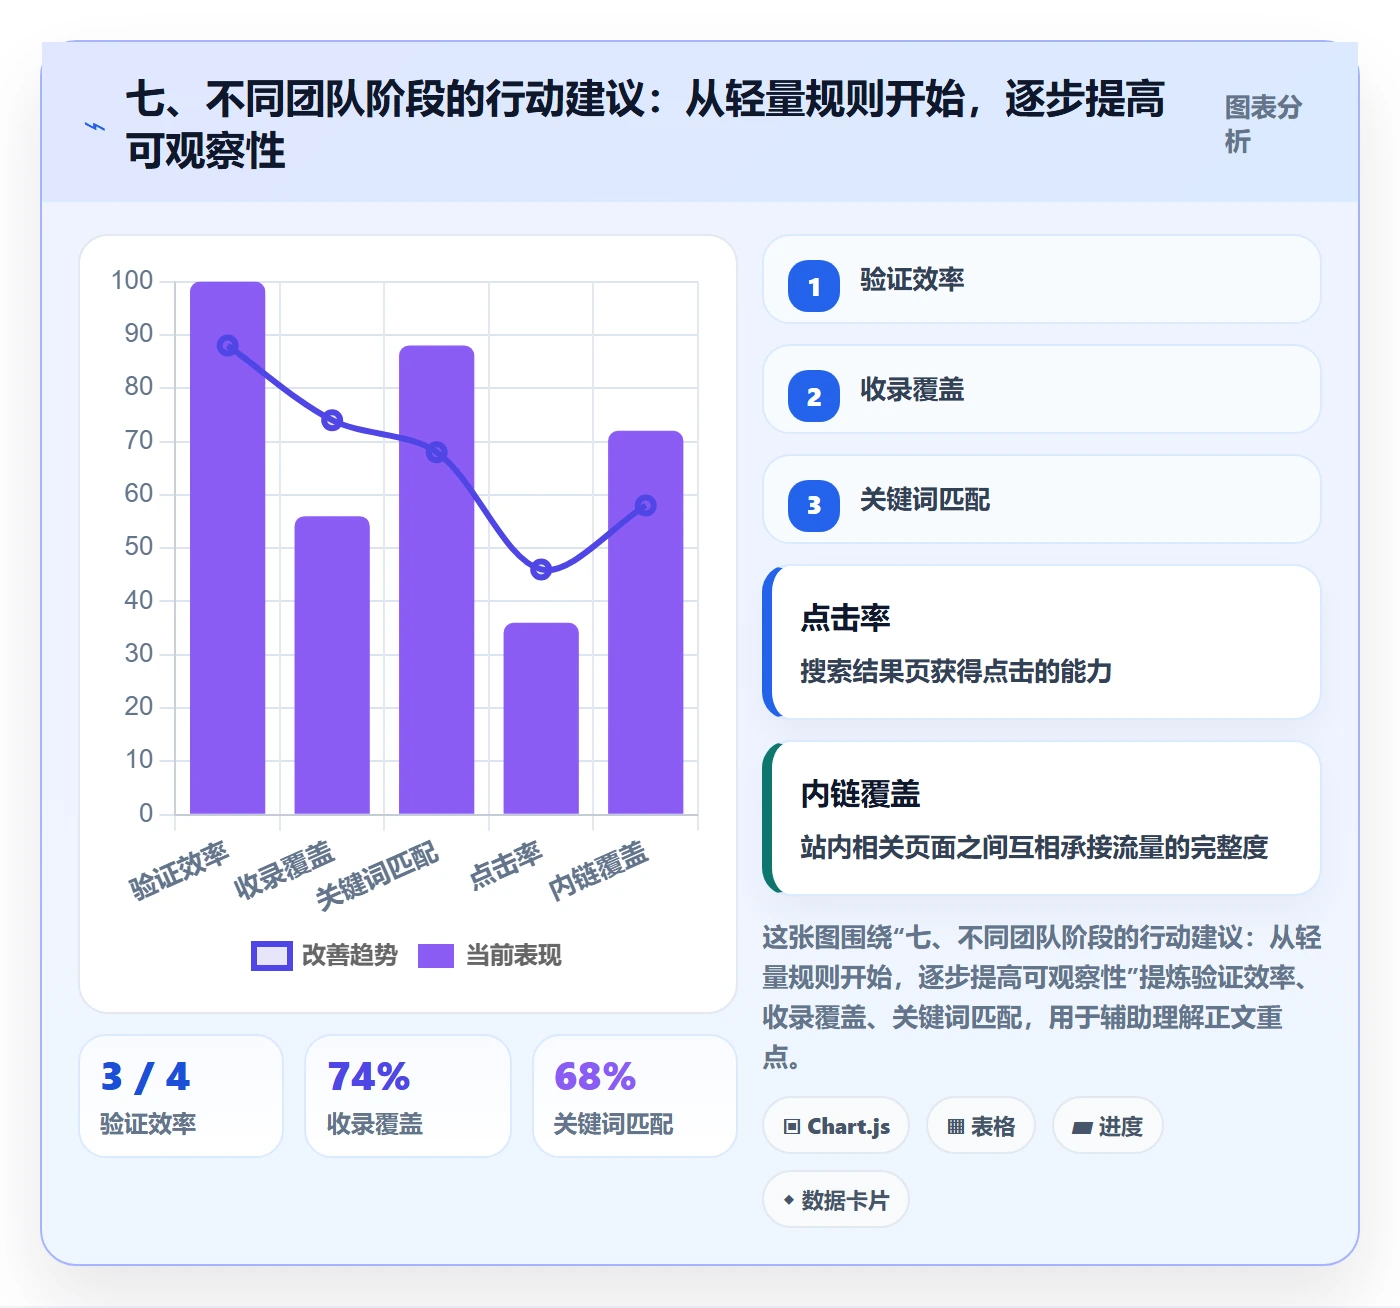Click the 图表分析 label in header
Screen dimensions: 1400x1308
(1263, 125)
